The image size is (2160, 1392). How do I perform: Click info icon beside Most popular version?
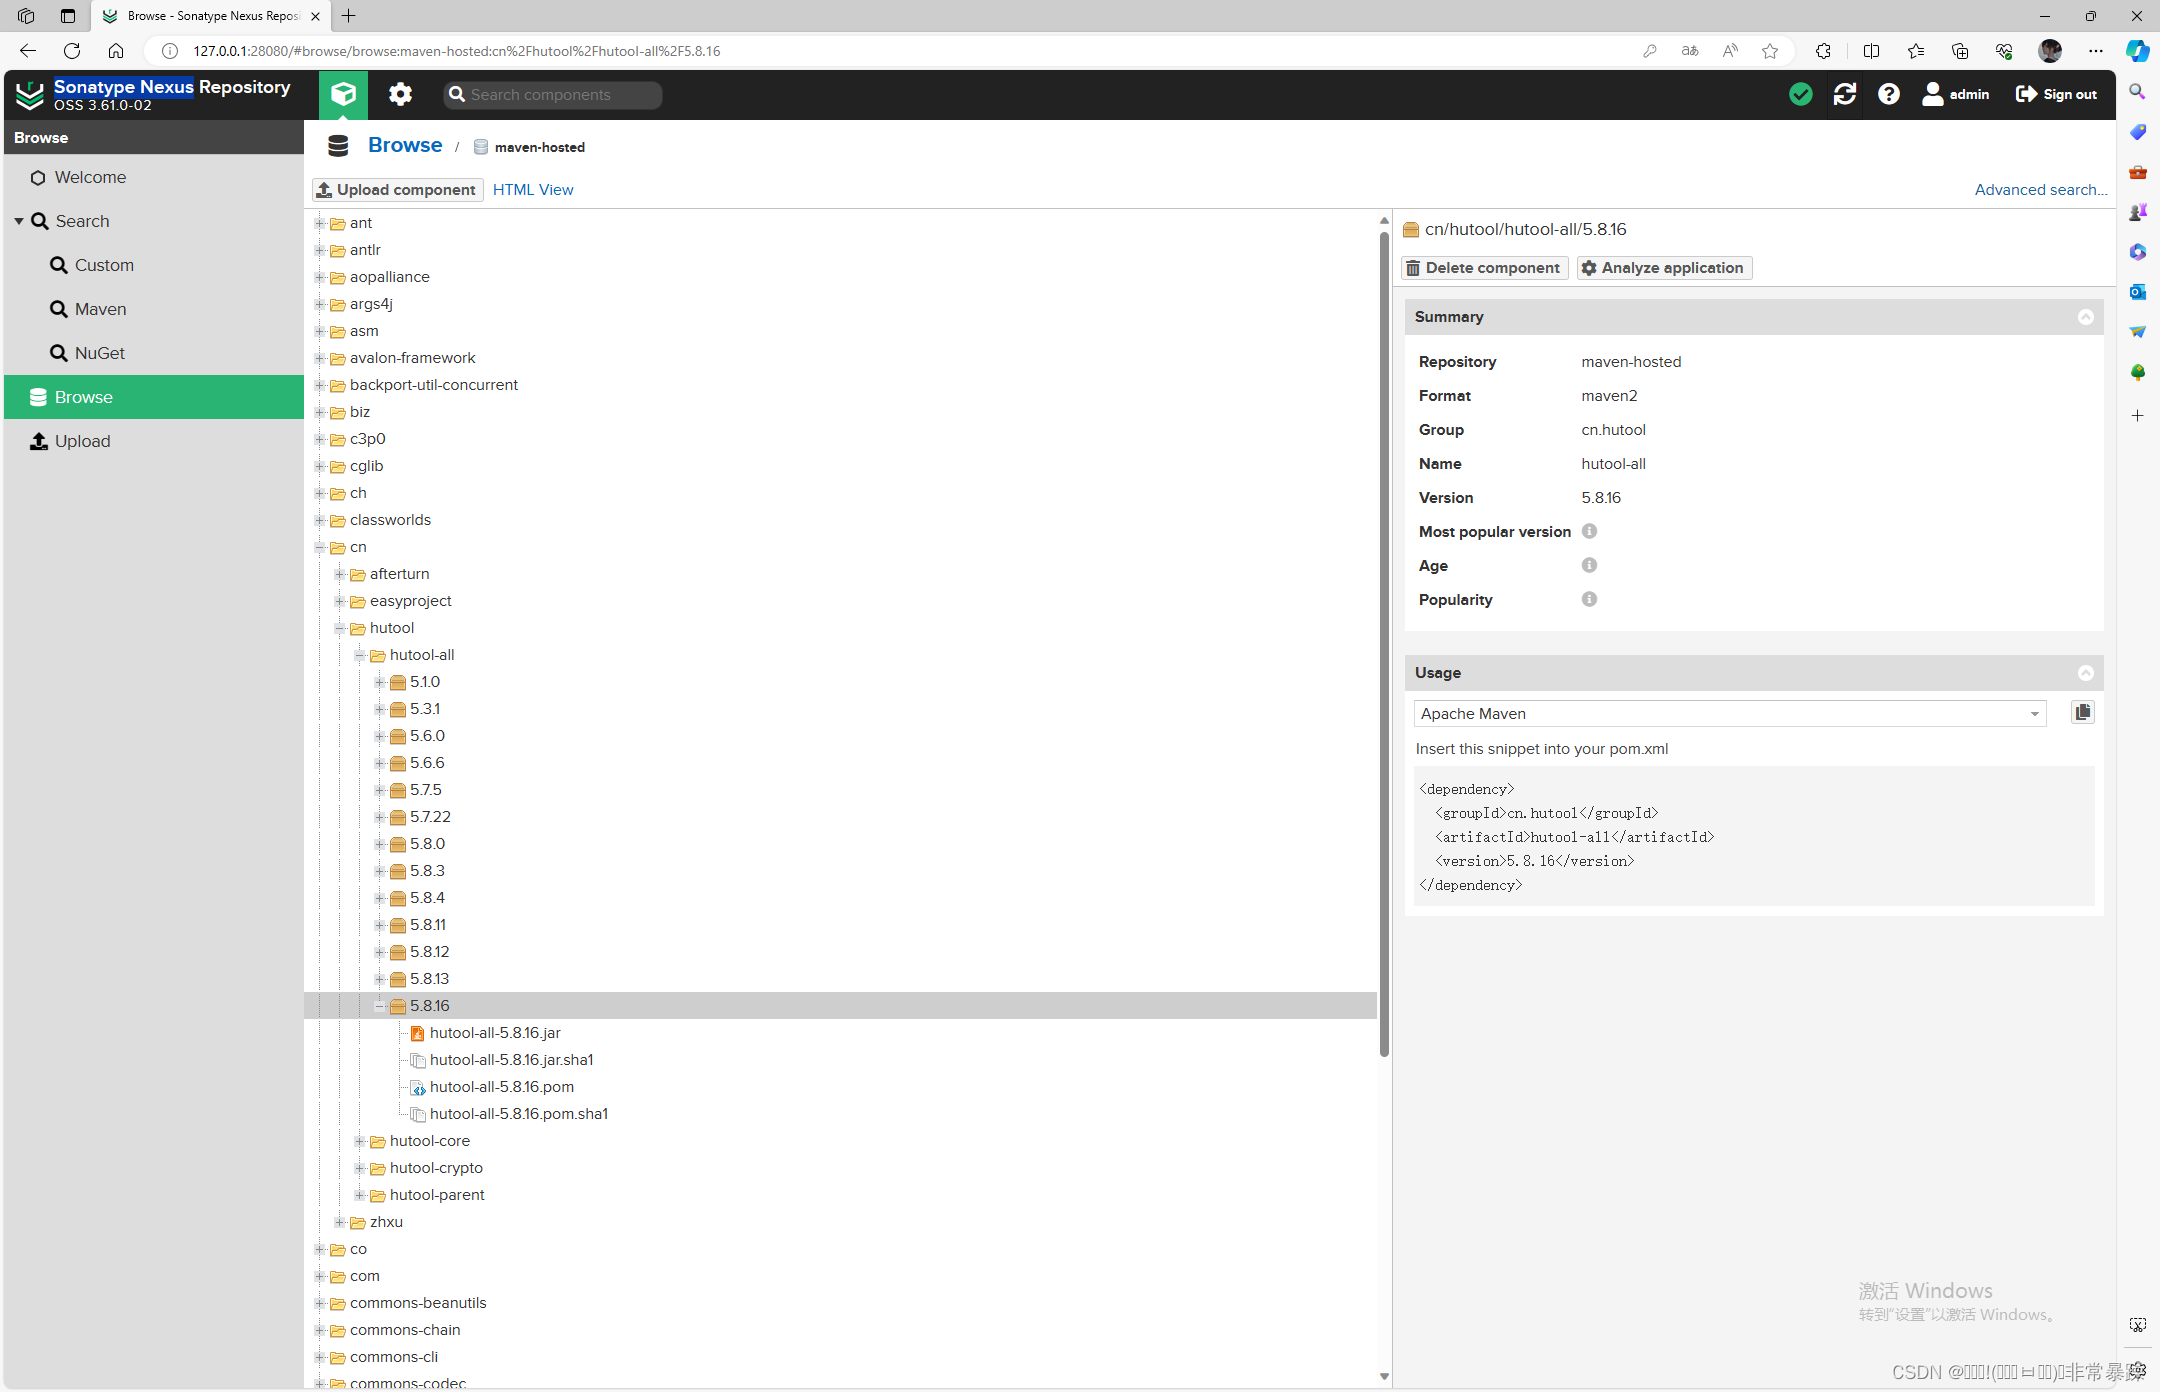point(1589,531)
